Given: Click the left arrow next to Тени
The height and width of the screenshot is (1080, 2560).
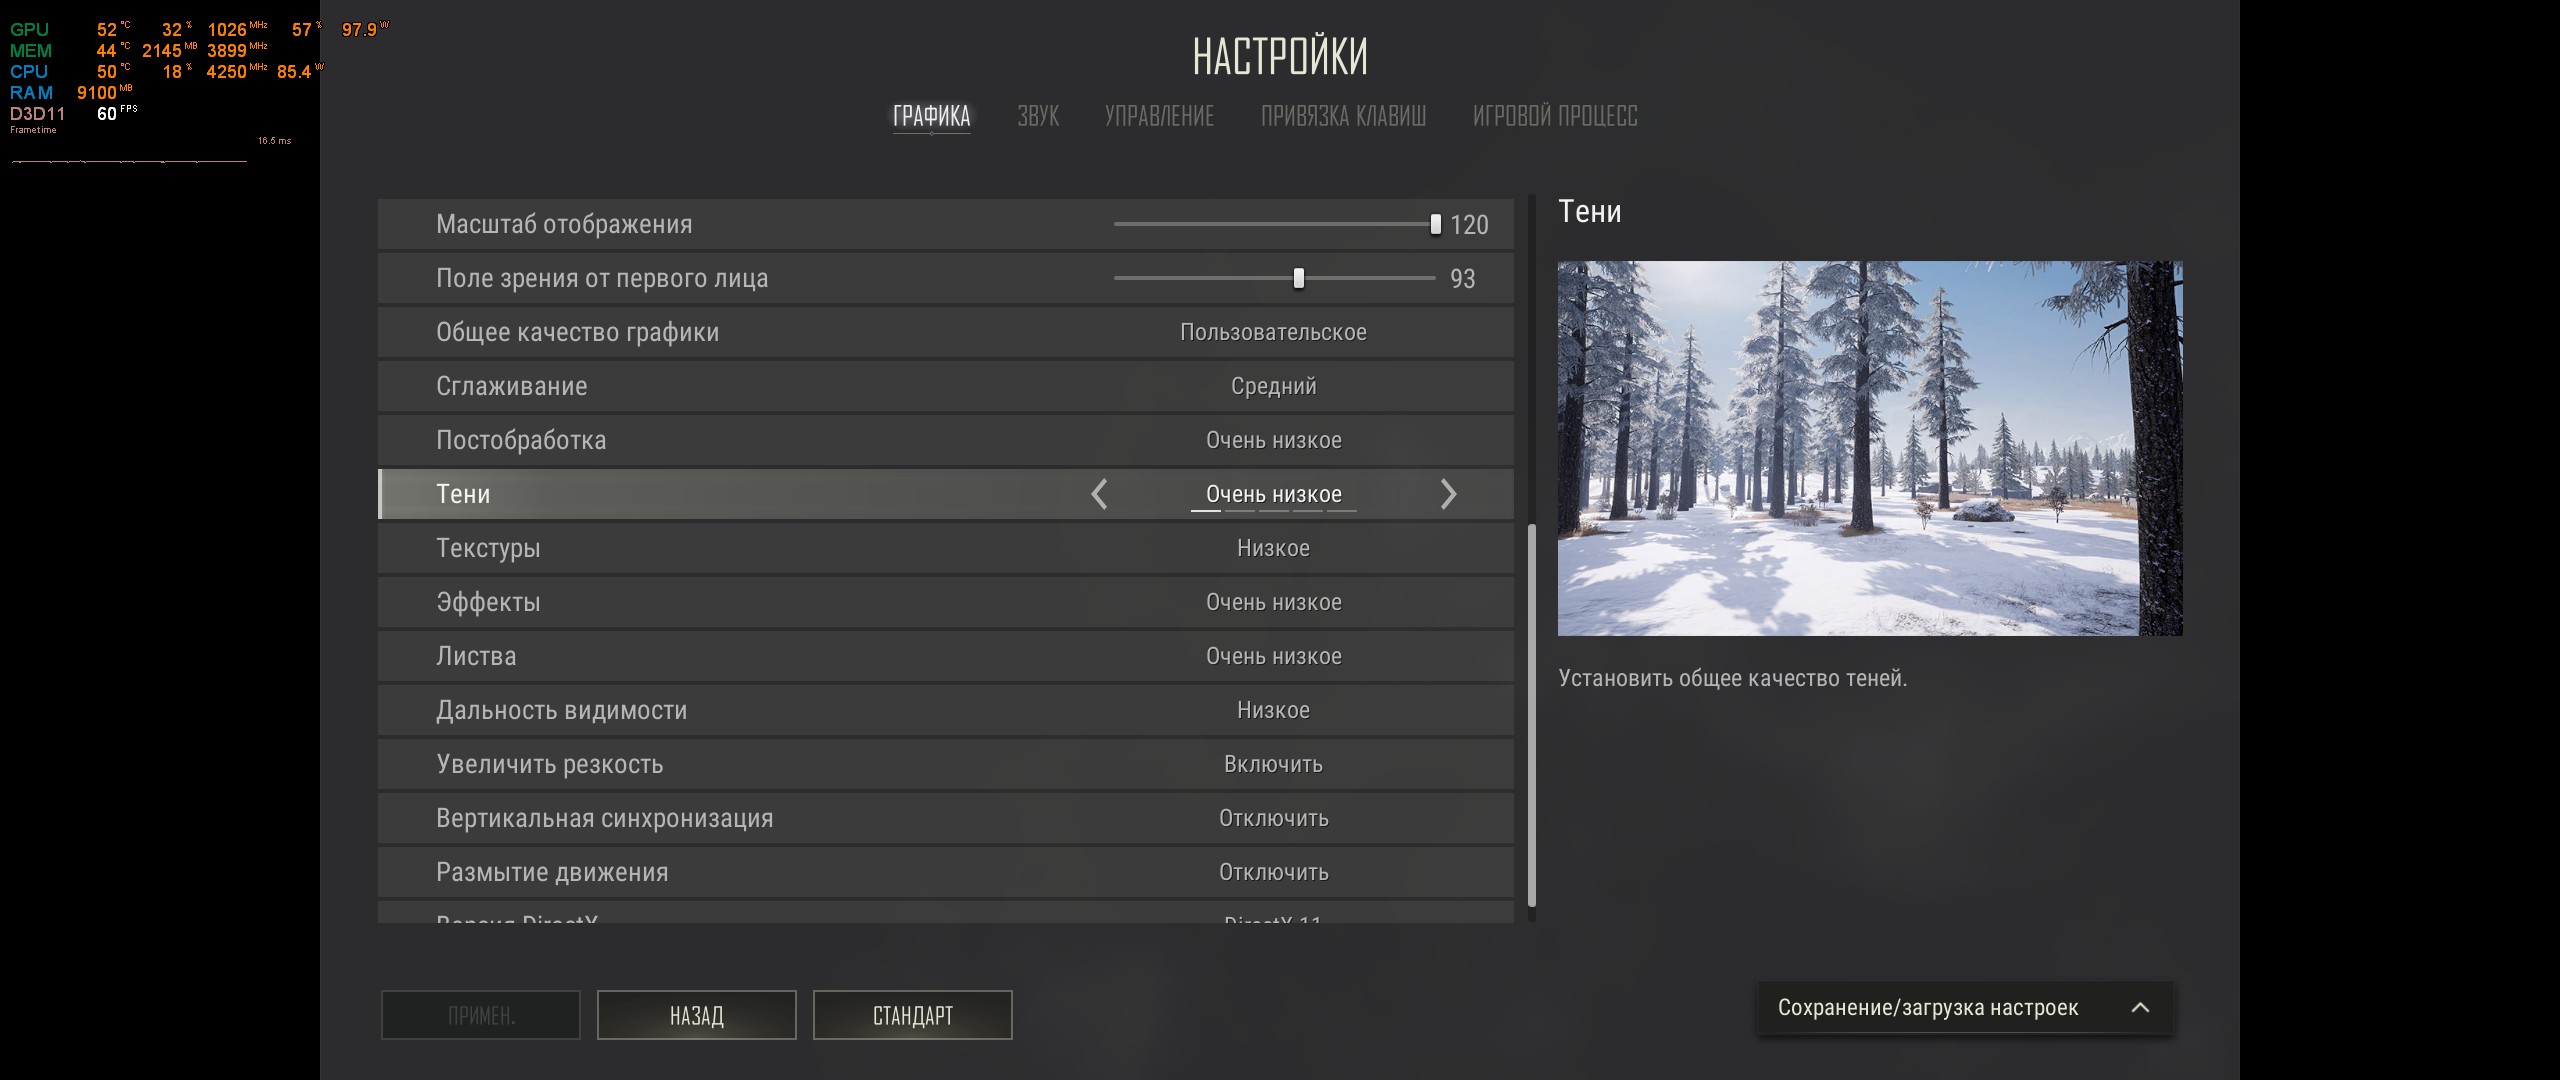Looking at the screenshot, I should point(1099,494).
